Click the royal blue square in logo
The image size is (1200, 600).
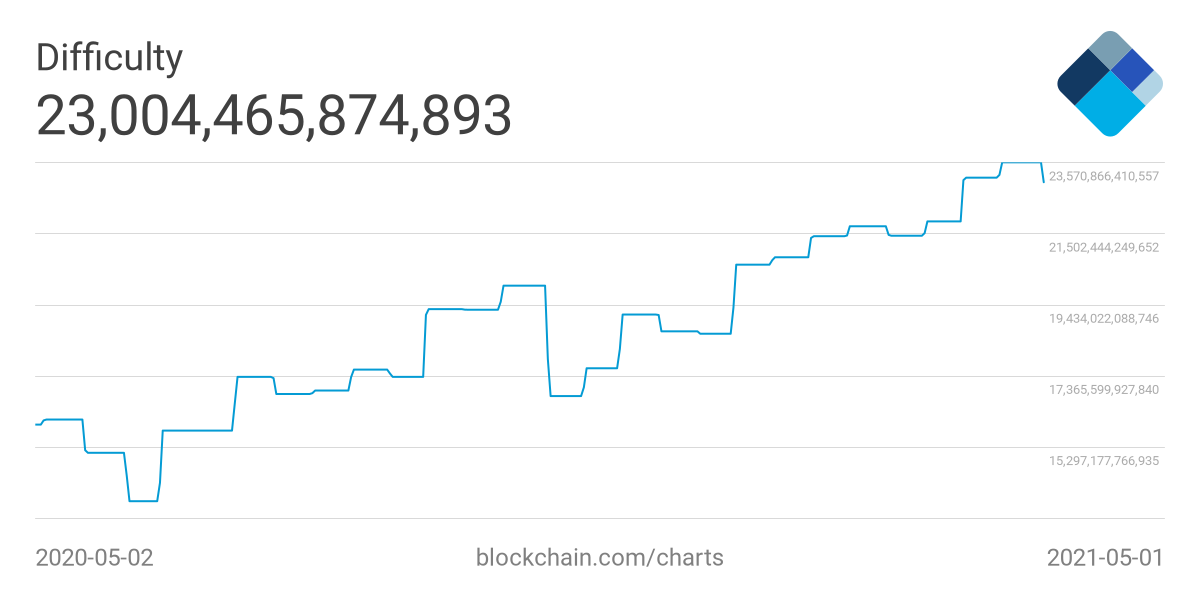tap(1131, 69)
